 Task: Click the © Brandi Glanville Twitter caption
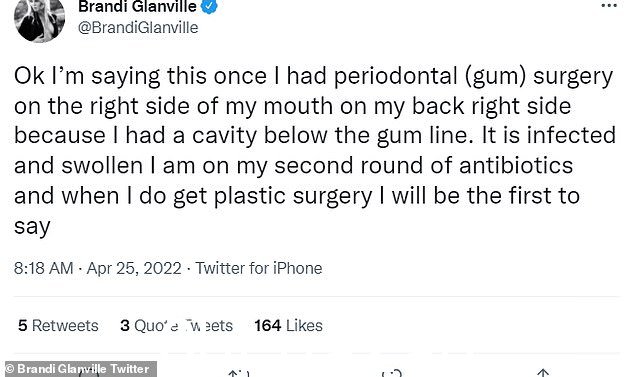[78, 369]
